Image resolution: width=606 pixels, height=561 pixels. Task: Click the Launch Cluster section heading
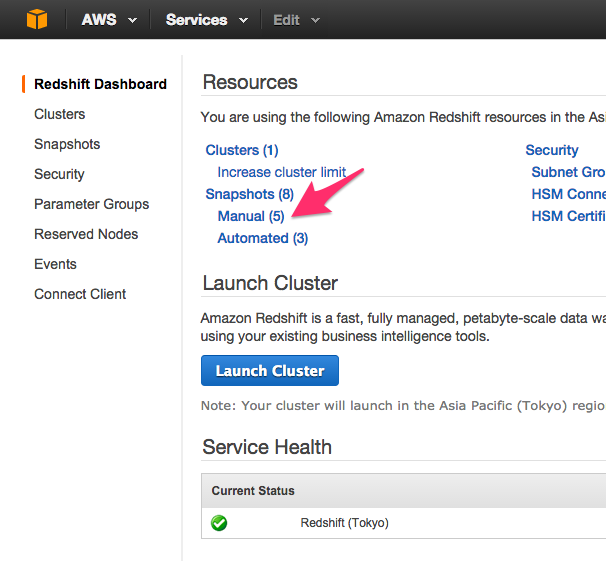click(270, 283)
